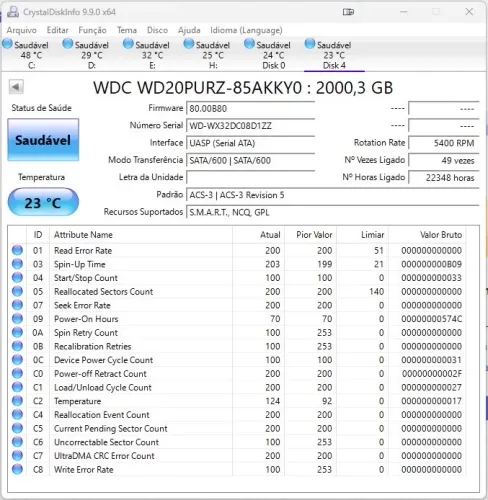Open the Editar menu
488x500 pixels.
[x=57, y=30]
